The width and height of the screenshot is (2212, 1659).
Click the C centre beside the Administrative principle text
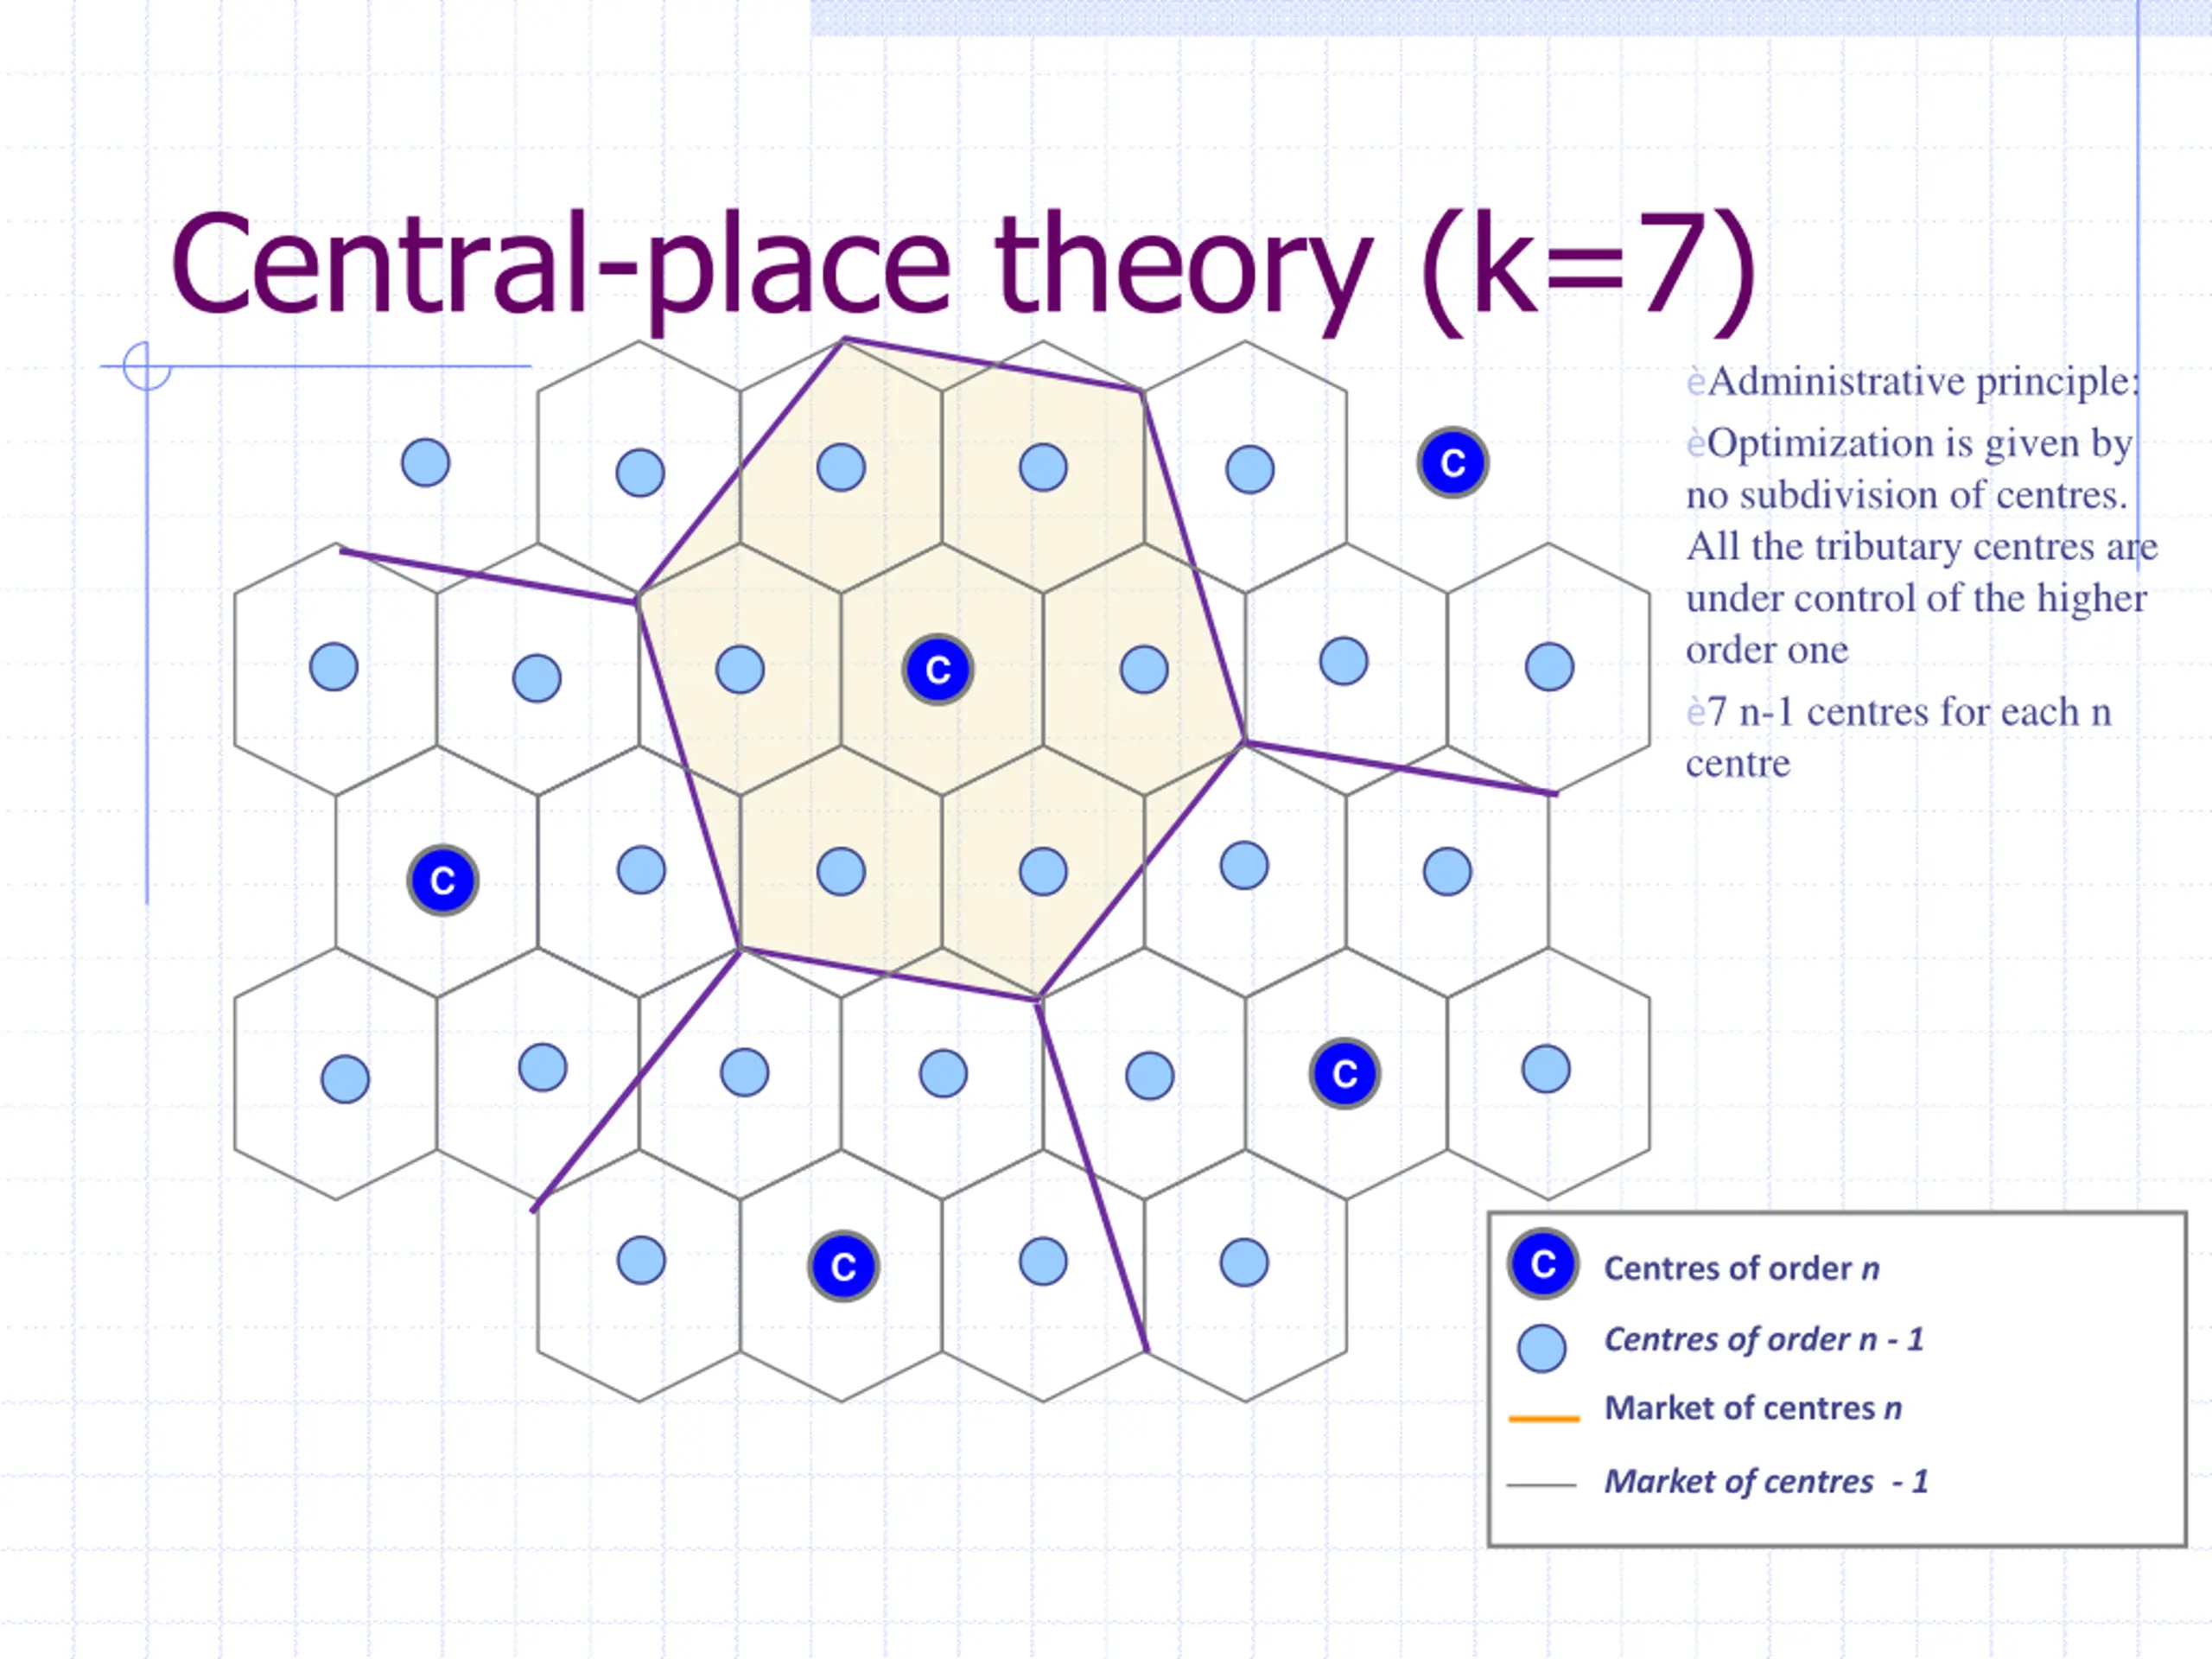click(1453, 462)
